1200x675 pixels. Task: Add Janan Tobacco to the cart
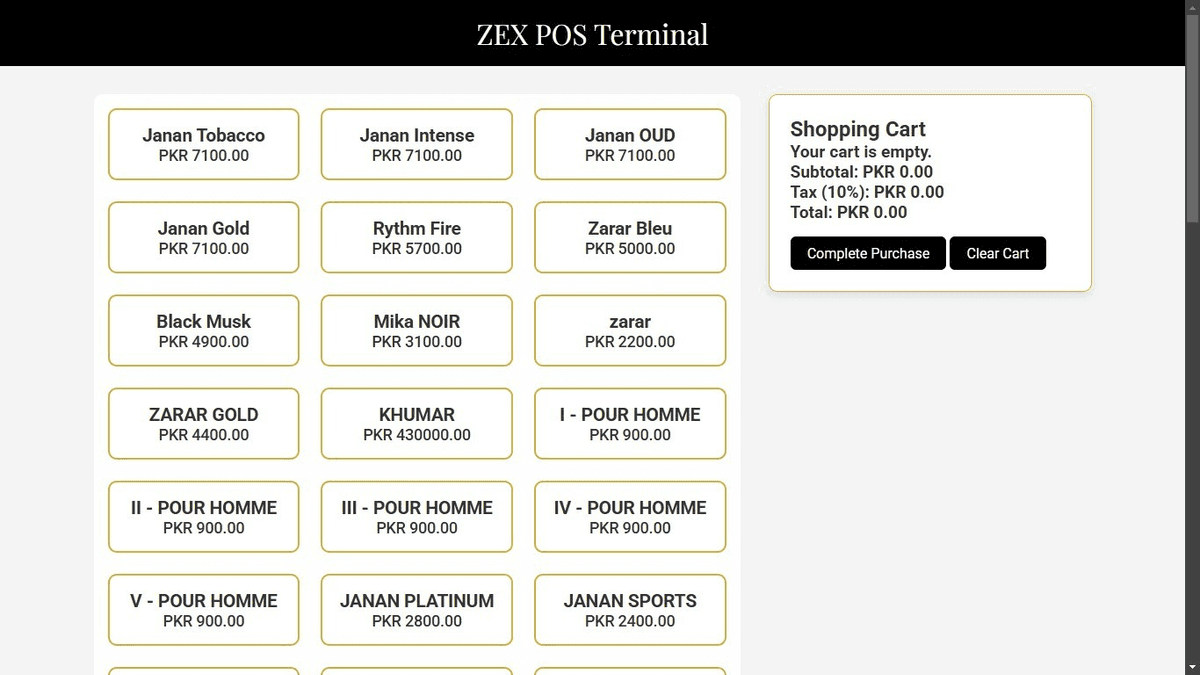(x=203, y=144)
